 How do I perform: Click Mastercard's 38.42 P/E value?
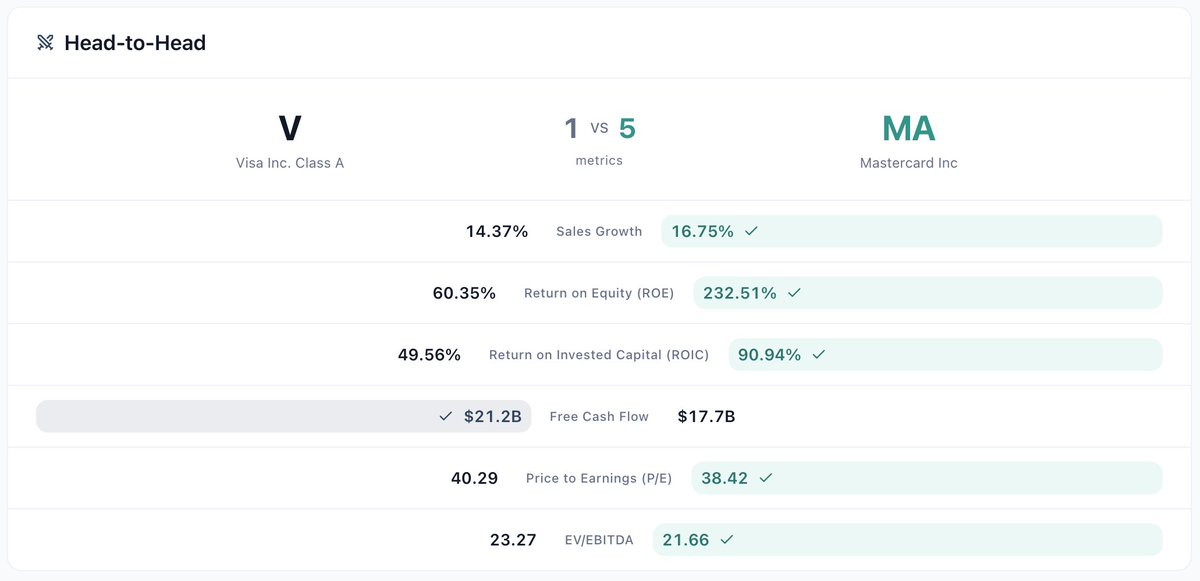click(724, 478)
